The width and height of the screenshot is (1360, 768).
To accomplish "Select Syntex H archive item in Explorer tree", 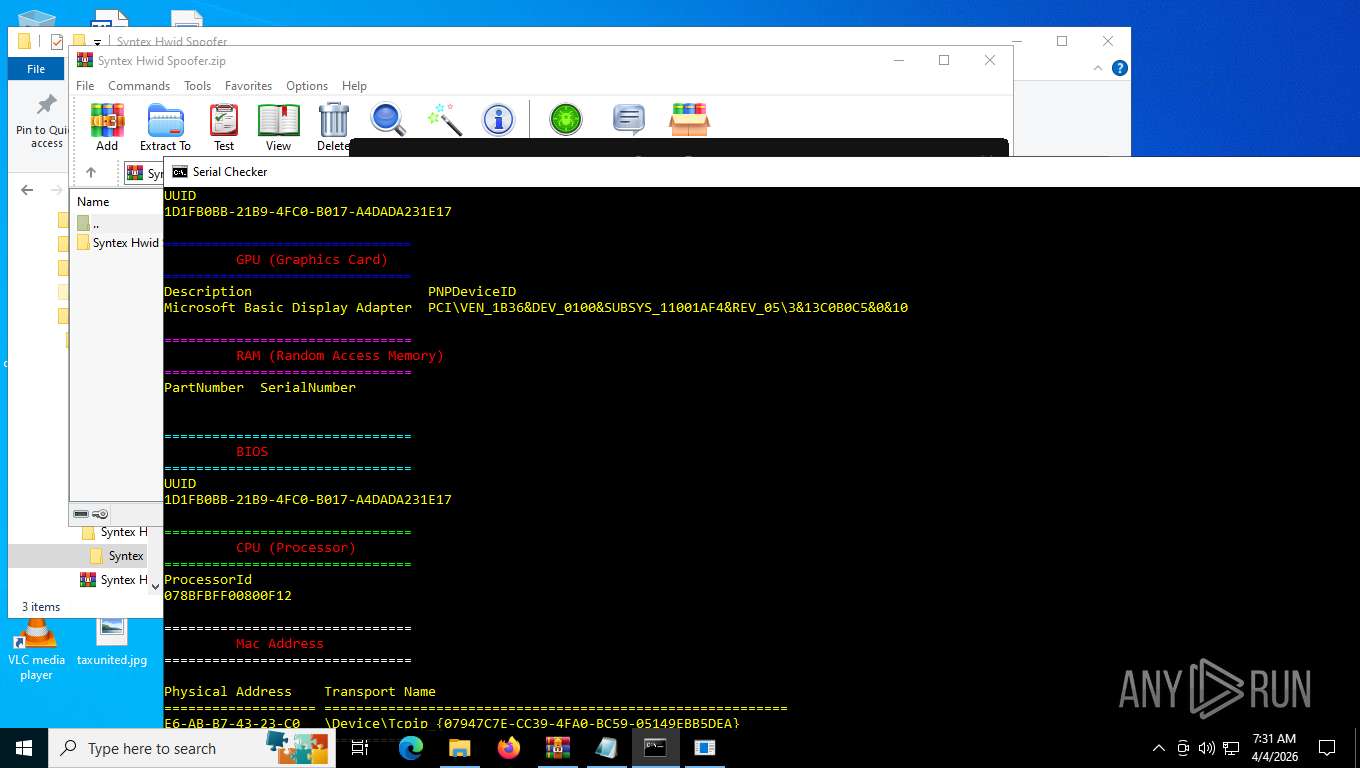I will (x=114, y=580).
